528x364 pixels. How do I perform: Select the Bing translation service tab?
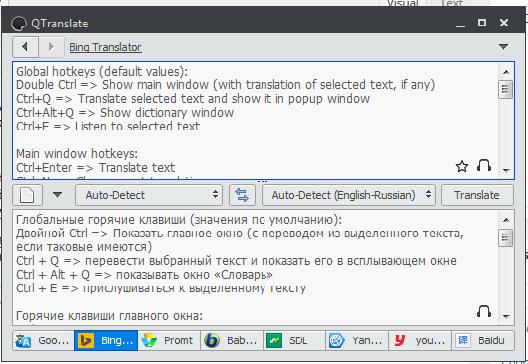click(x=106, y=340)
